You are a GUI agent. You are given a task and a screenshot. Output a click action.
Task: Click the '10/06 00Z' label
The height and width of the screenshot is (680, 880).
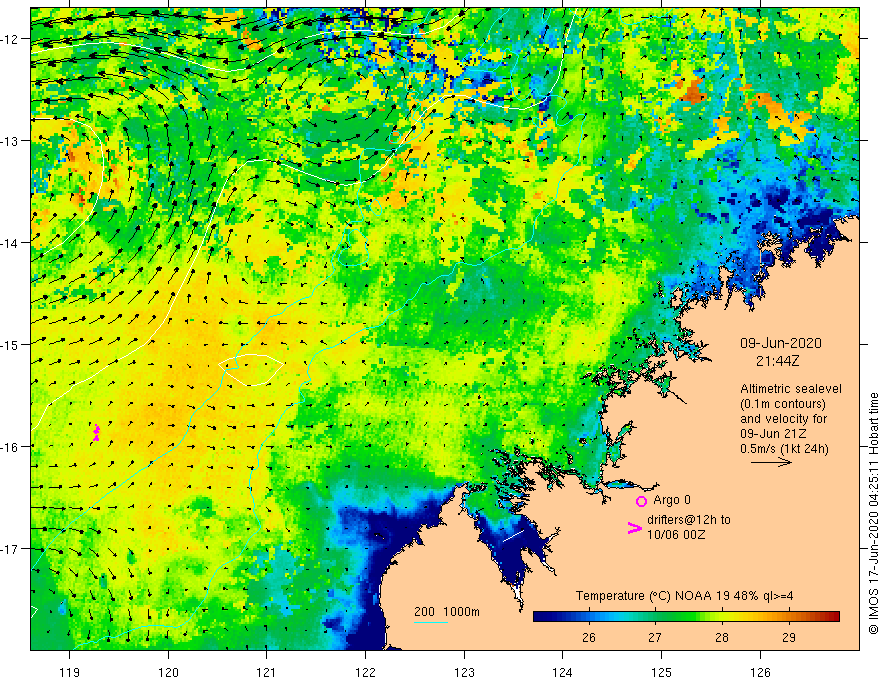676,535
